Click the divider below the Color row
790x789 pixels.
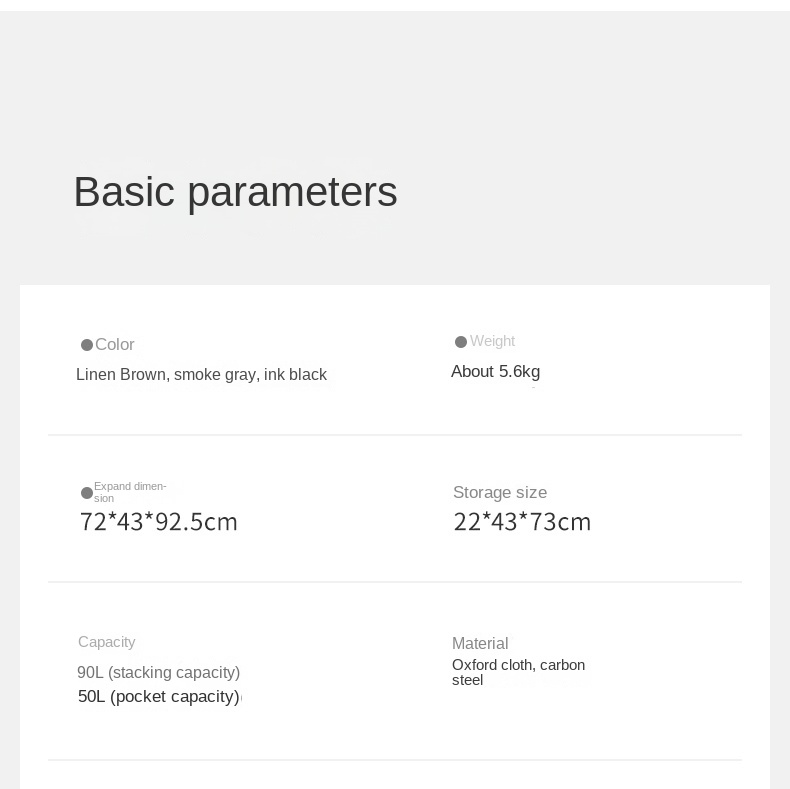tap(395, 435)
